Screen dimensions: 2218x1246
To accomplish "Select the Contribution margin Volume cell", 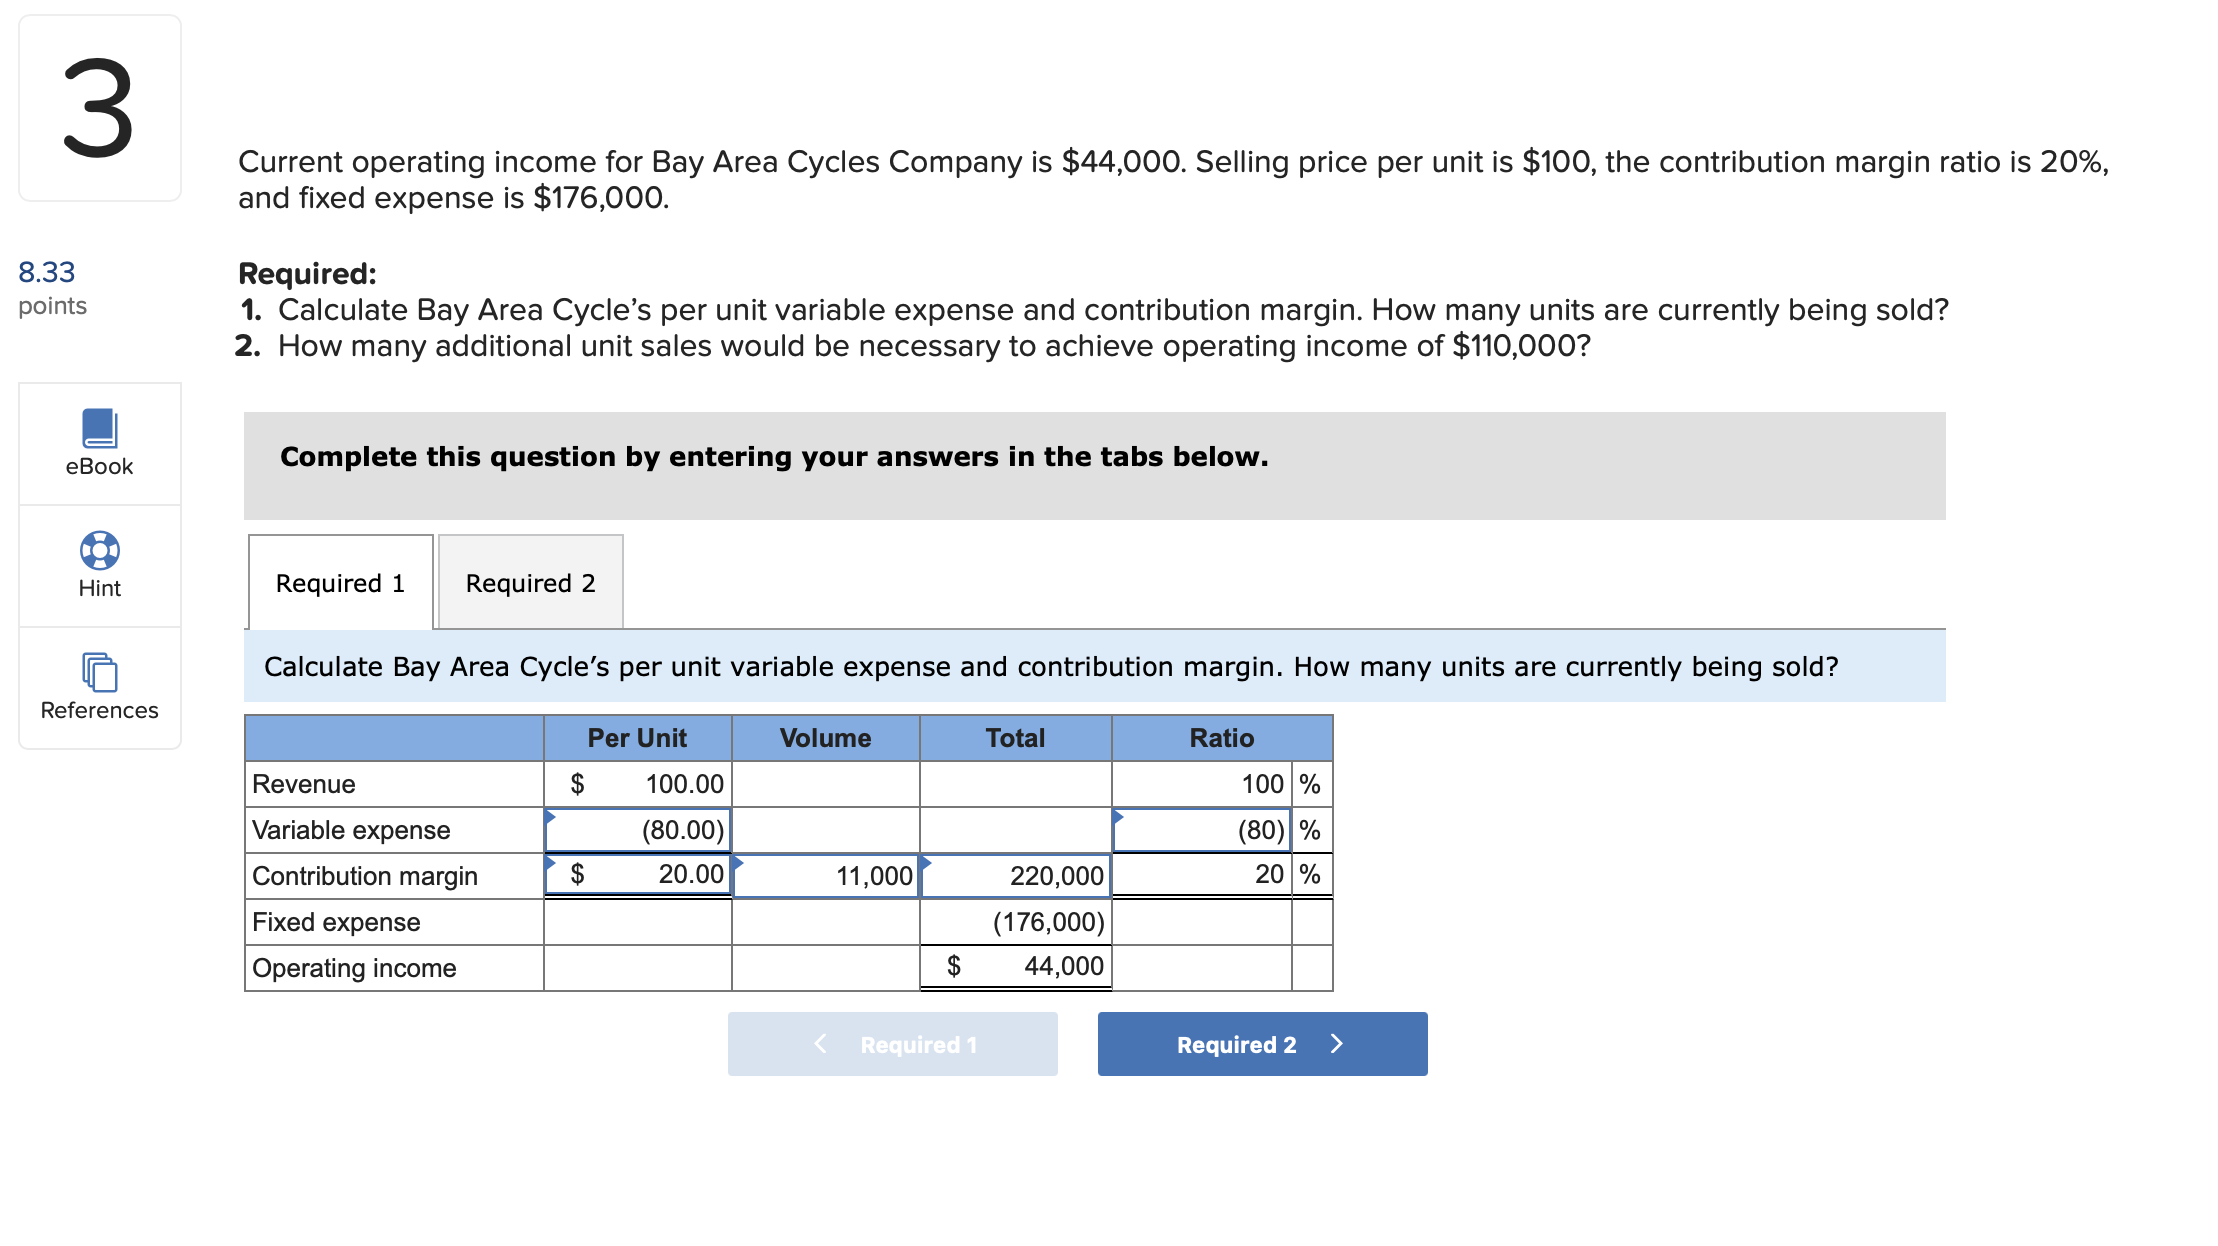I will 826,875.
